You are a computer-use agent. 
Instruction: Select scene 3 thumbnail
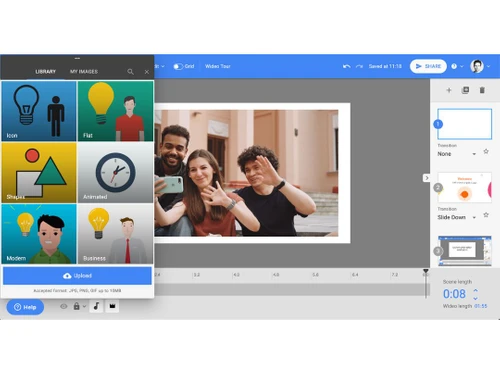click(464, 251)
